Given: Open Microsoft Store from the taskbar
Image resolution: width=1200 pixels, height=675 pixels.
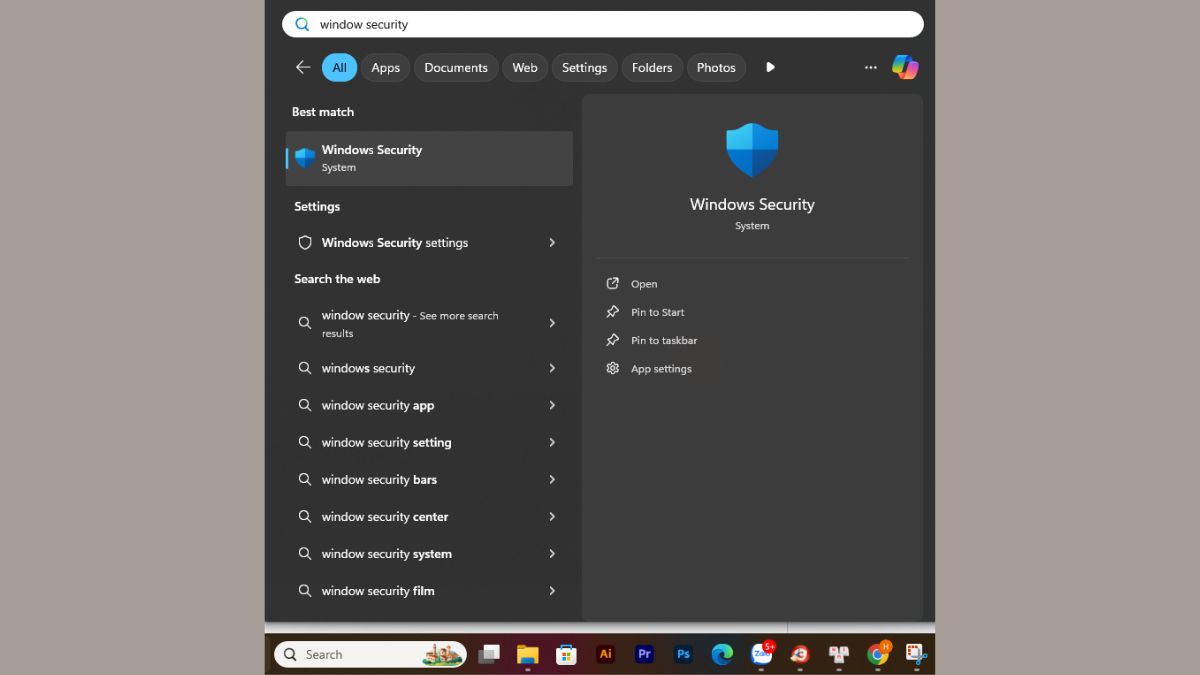Looking at the screenshot, I should (566, 654).
